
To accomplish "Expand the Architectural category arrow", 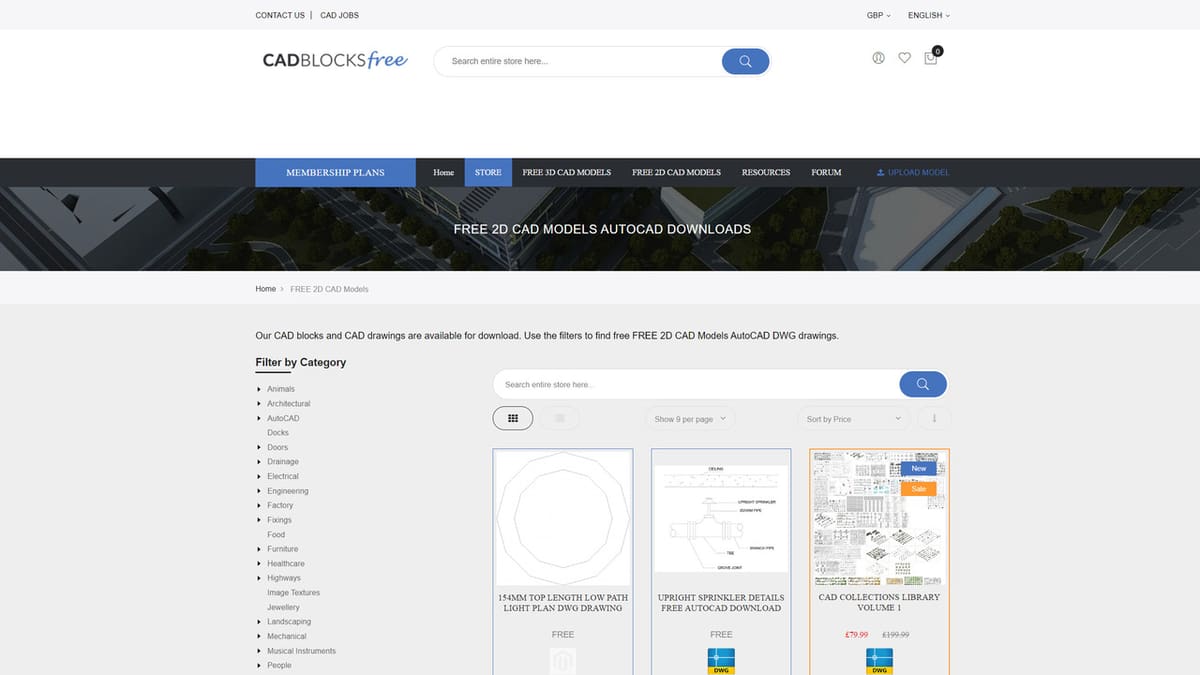I will pyautogui.click(x=259, y=404).
